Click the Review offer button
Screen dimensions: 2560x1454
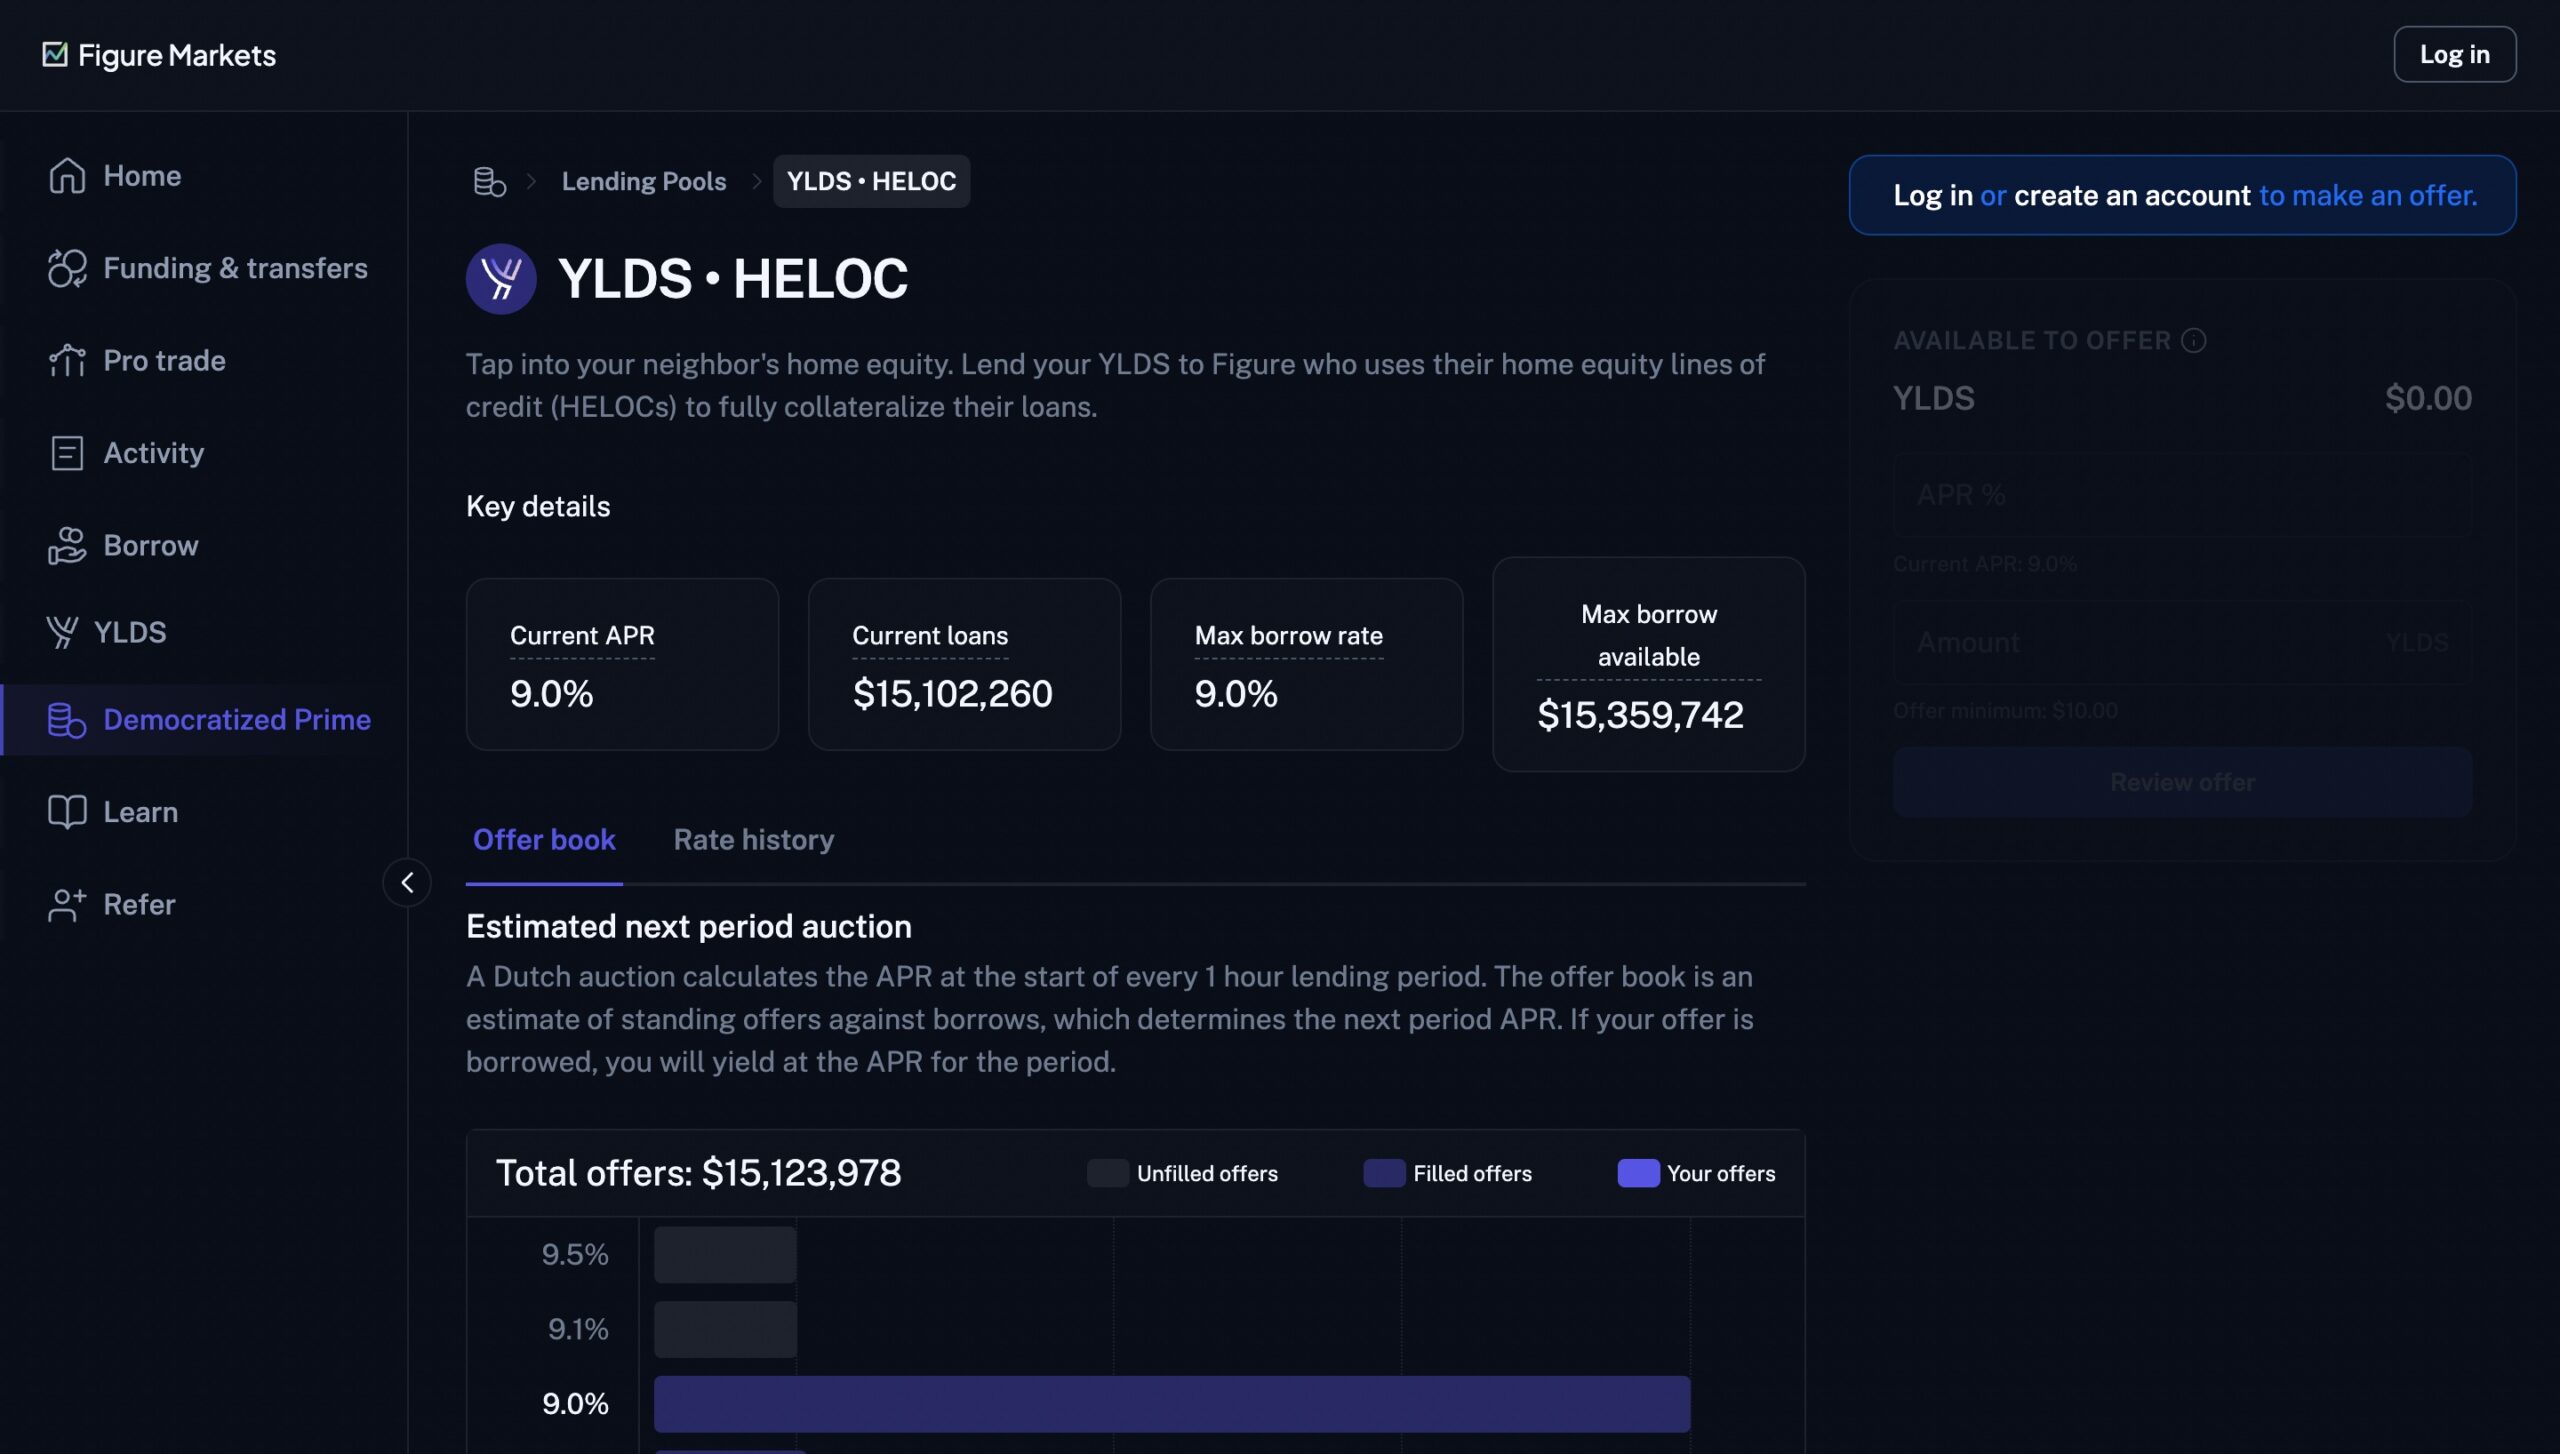tap(2182, 782)
